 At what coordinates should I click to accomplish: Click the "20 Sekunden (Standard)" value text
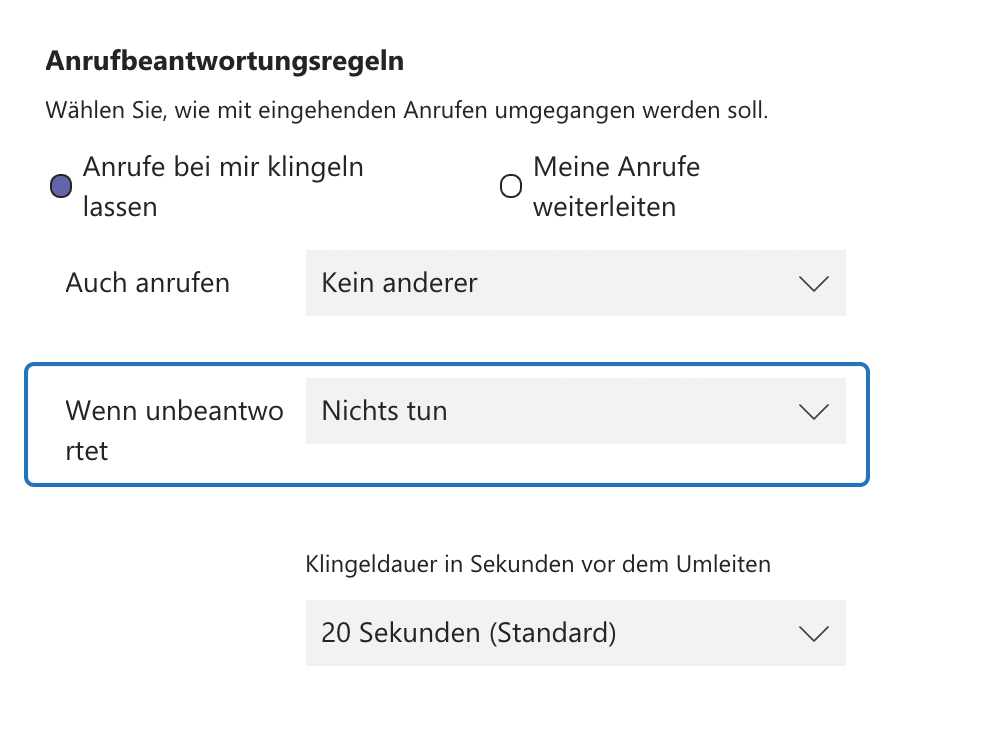coord(468,633)
